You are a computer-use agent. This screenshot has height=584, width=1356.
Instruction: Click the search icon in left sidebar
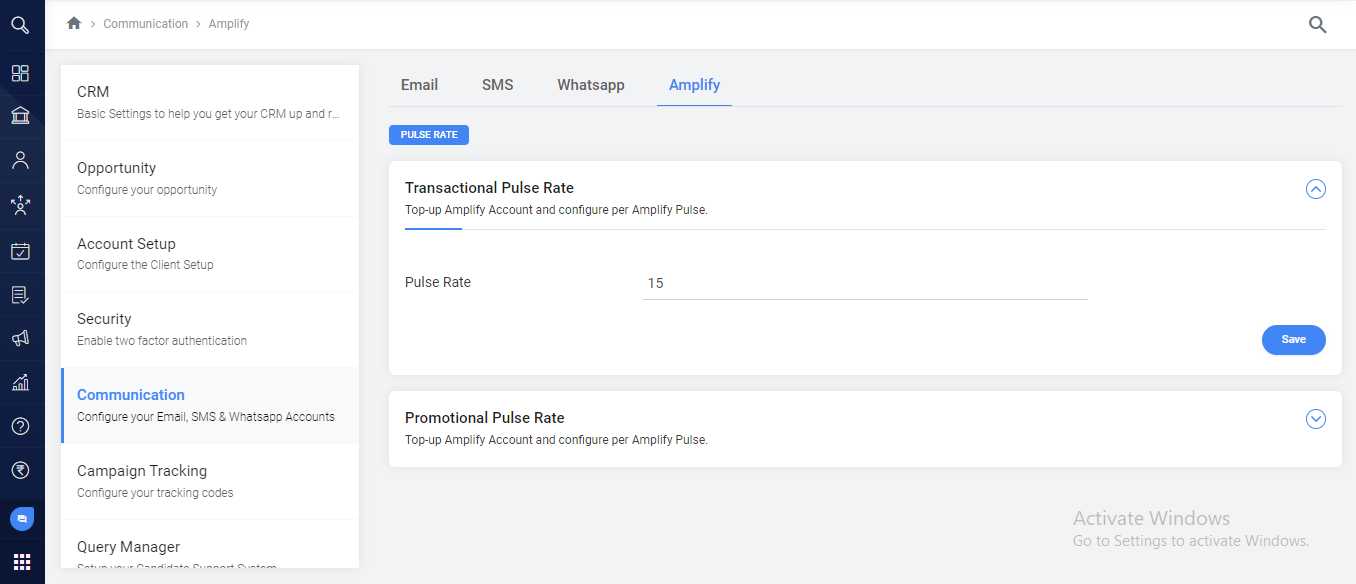20,25
